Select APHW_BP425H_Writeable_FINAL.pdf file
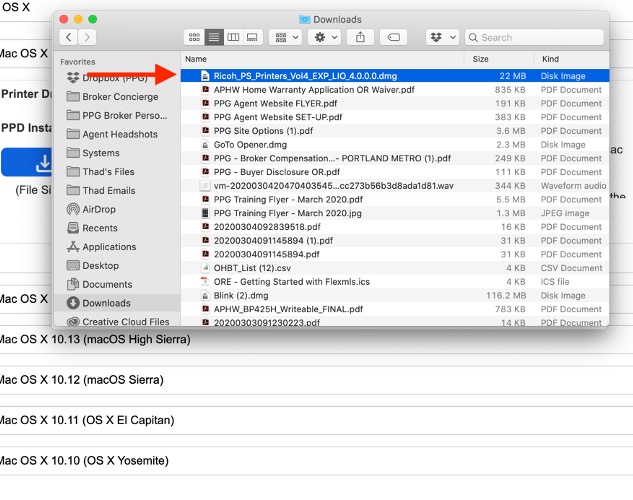633x500 pixels. pyautogui.click(x=395, y=309)
